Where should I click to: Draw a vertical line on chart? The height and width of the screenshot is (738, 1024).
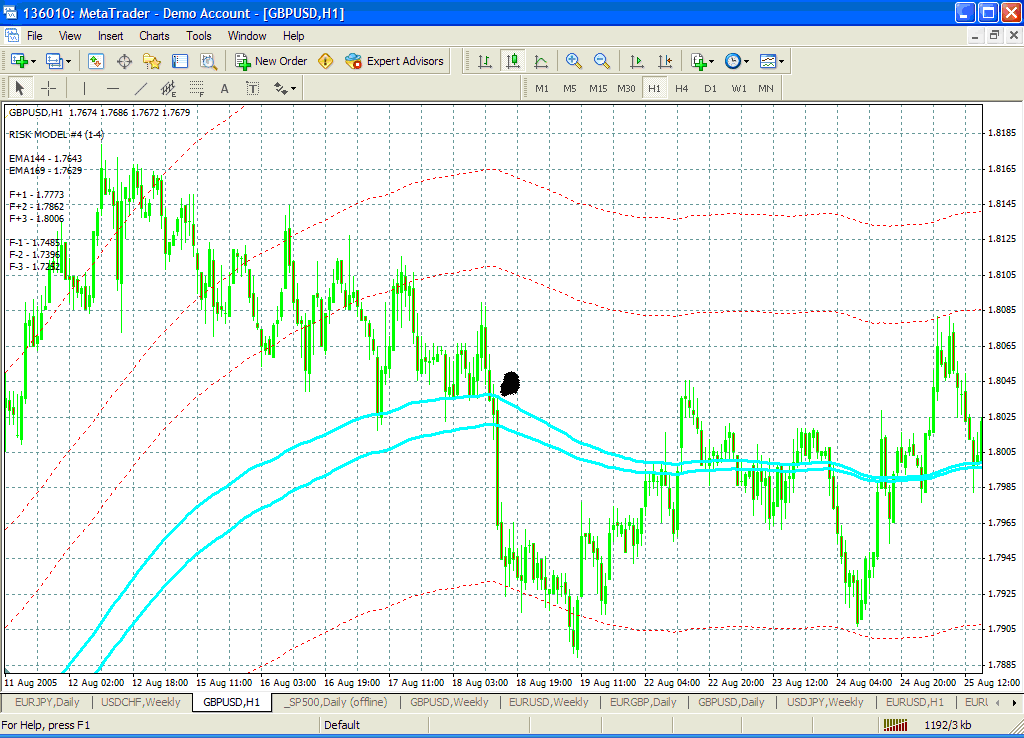pyautogui.click(x=84, y=88)
